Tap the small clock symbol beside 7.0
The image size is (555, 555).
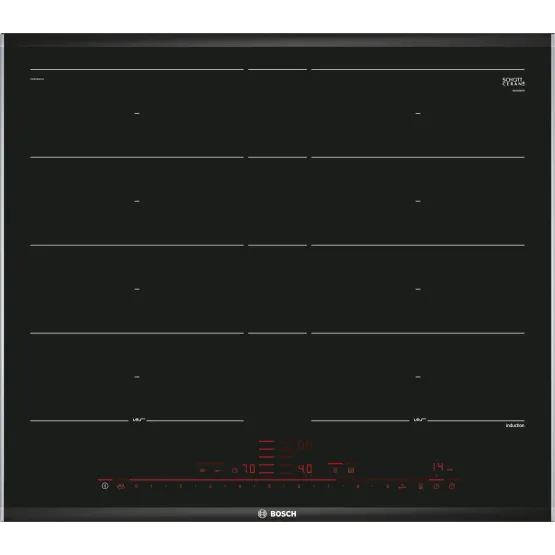point(235,470)
